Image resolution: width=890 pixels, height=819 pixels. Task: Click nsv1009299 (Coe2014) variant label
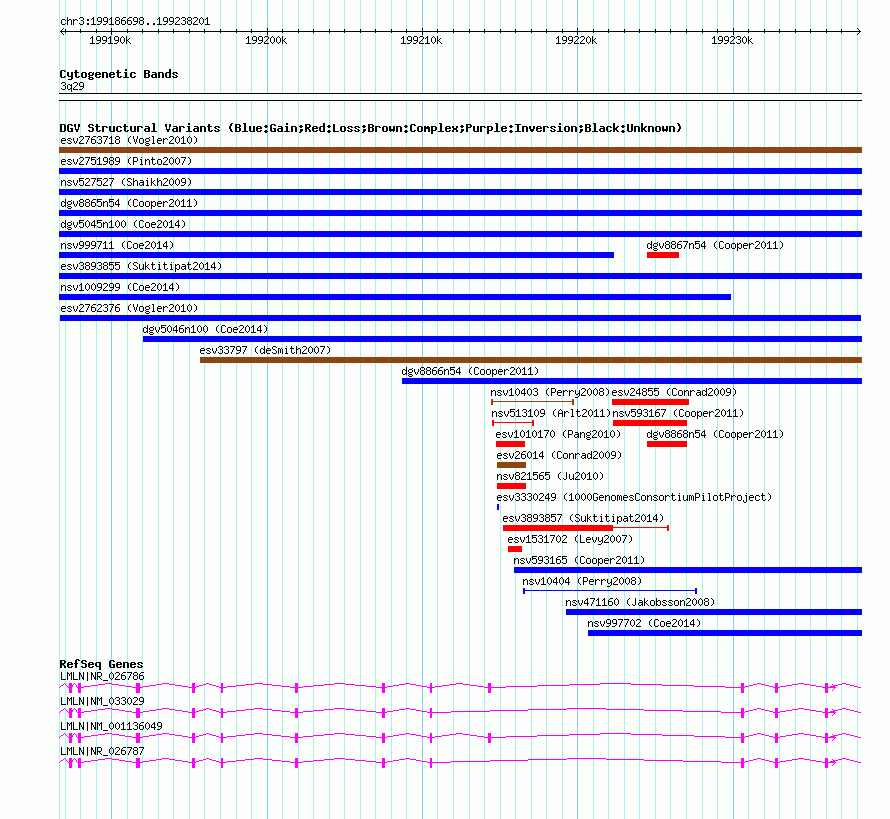pyautogui.click(x=120, y=287)
